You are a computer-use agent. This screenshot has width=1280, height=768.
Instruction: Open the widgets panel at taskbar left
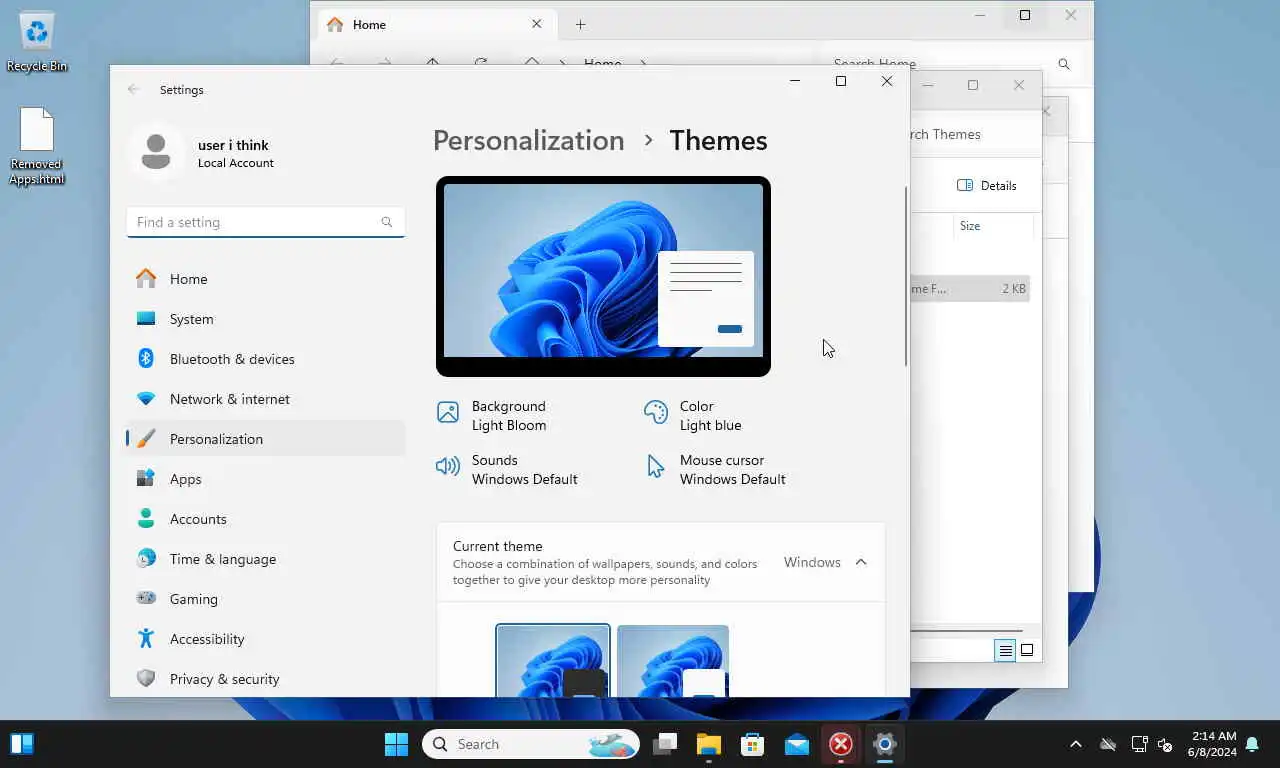(x=22, y=744)
